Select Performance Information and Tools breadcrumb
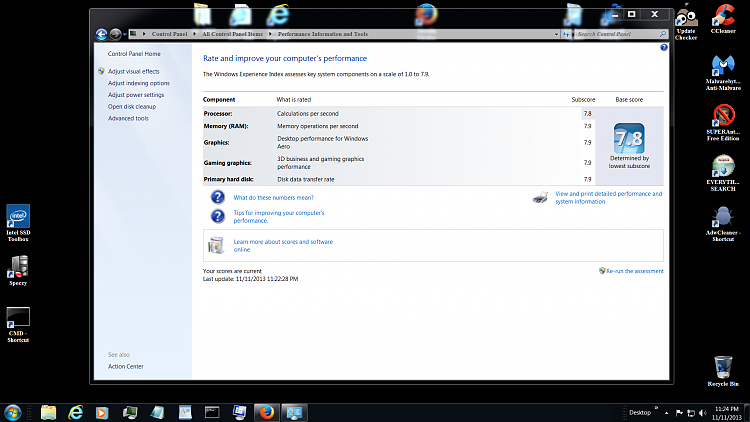The height and width of the screenshot is (422, 750). pyautogui.click(x=323, y=34)
